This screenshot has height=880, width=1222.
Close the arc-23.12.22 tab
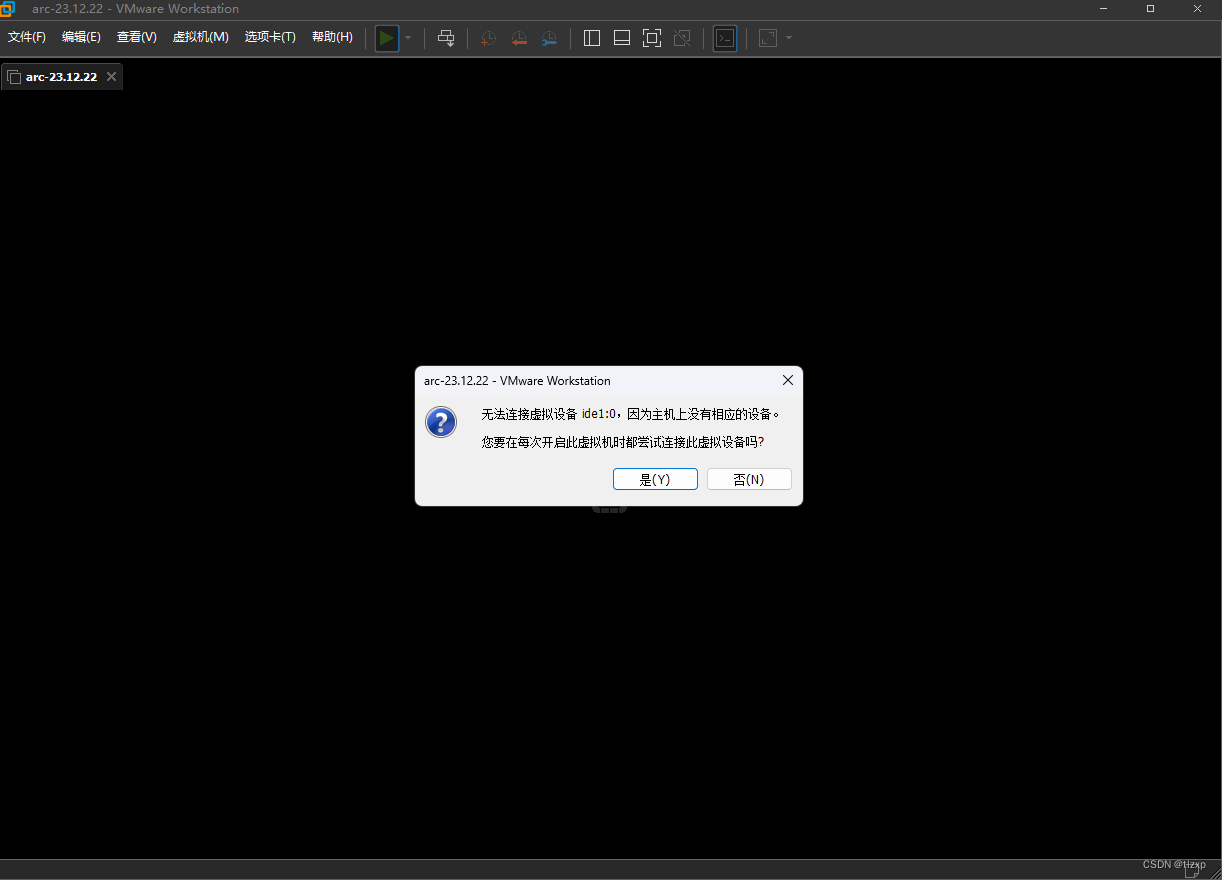(x=111, y=77)
